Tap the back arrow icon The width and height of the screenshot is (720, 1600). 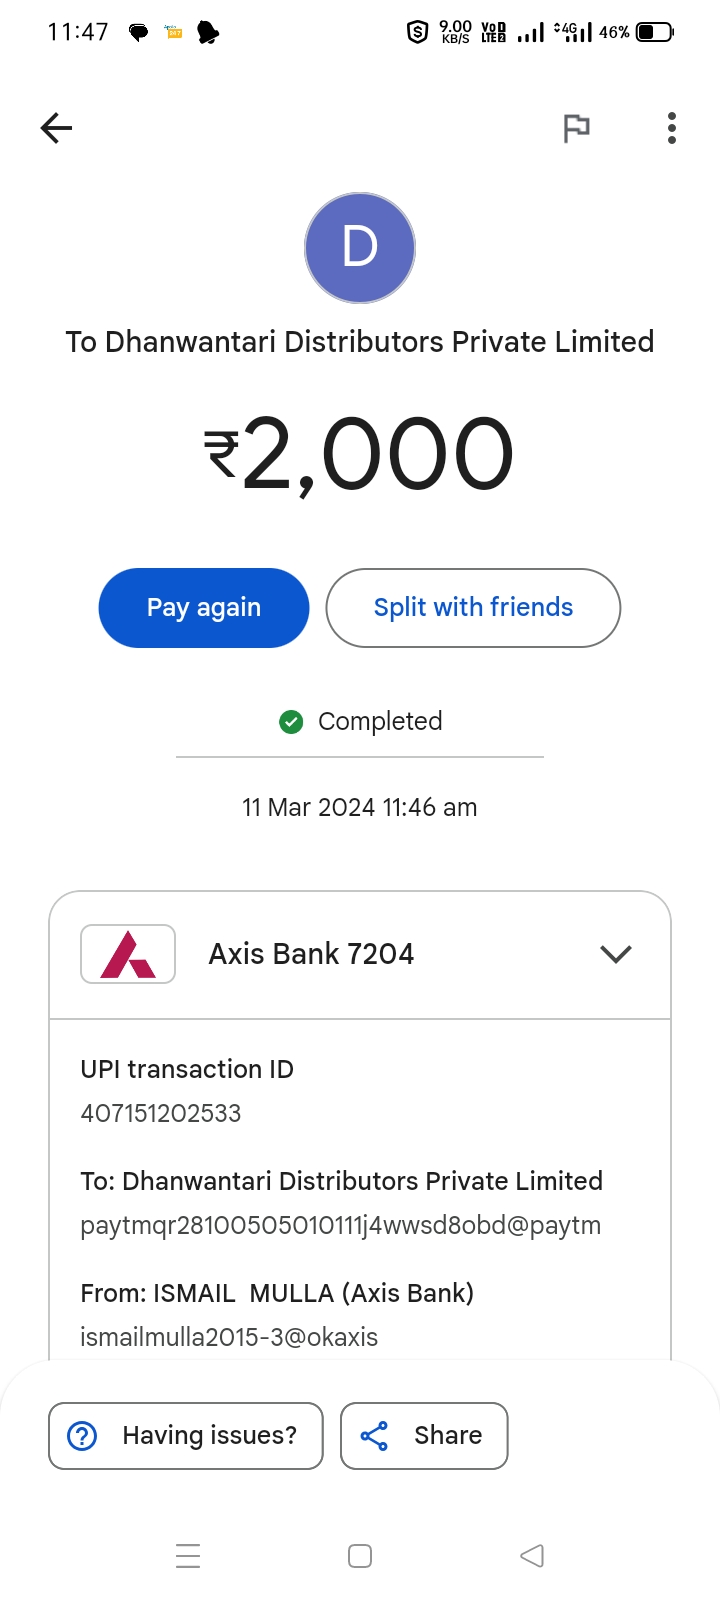pos(57,128)
